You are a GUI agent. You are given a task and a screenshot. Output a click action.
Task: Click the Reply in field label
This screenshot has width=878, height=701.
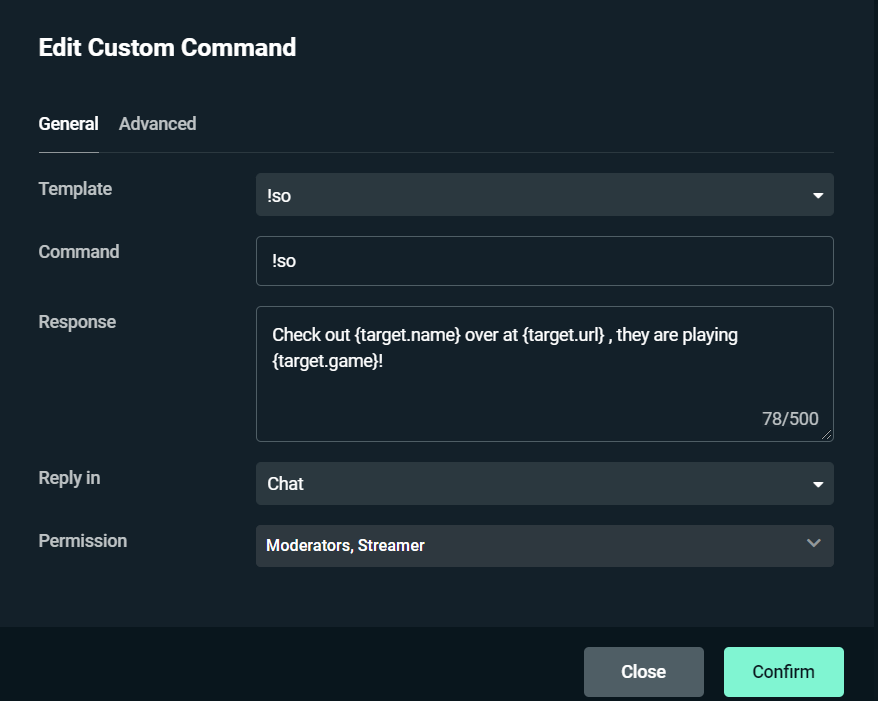pyautogui.click(x=69, y=478)
